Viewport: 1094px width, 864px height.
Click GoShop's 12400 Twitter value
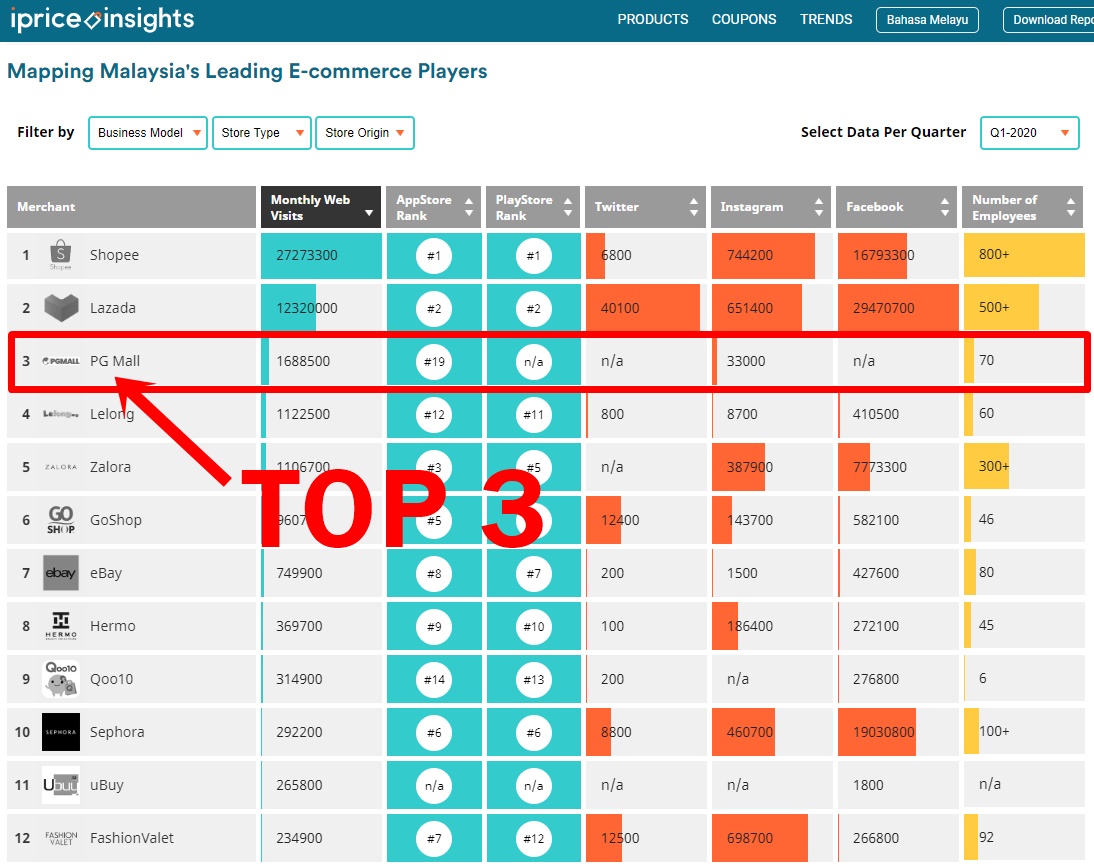click(x=620, y=520)
